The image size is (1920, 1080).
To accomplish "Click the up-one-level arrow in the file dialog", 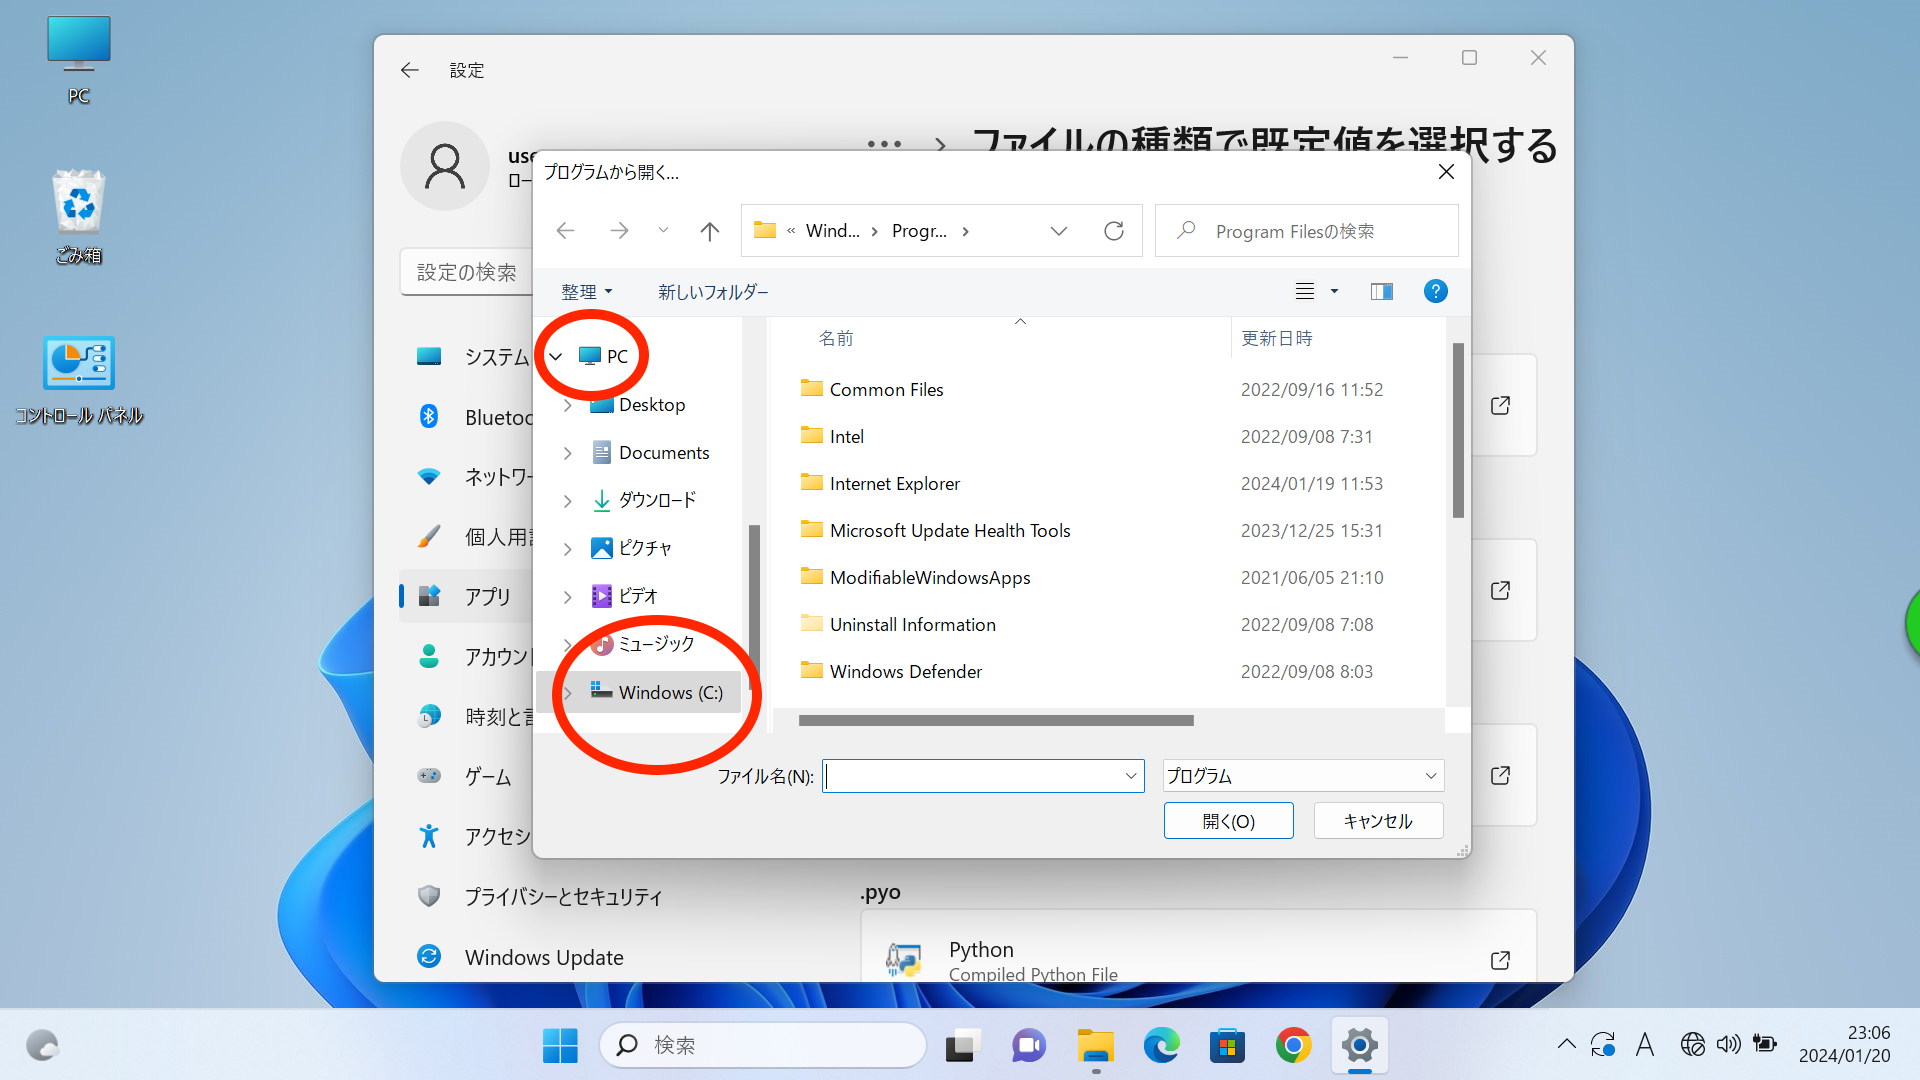I will pyautogui.click(x=709, y=230).
